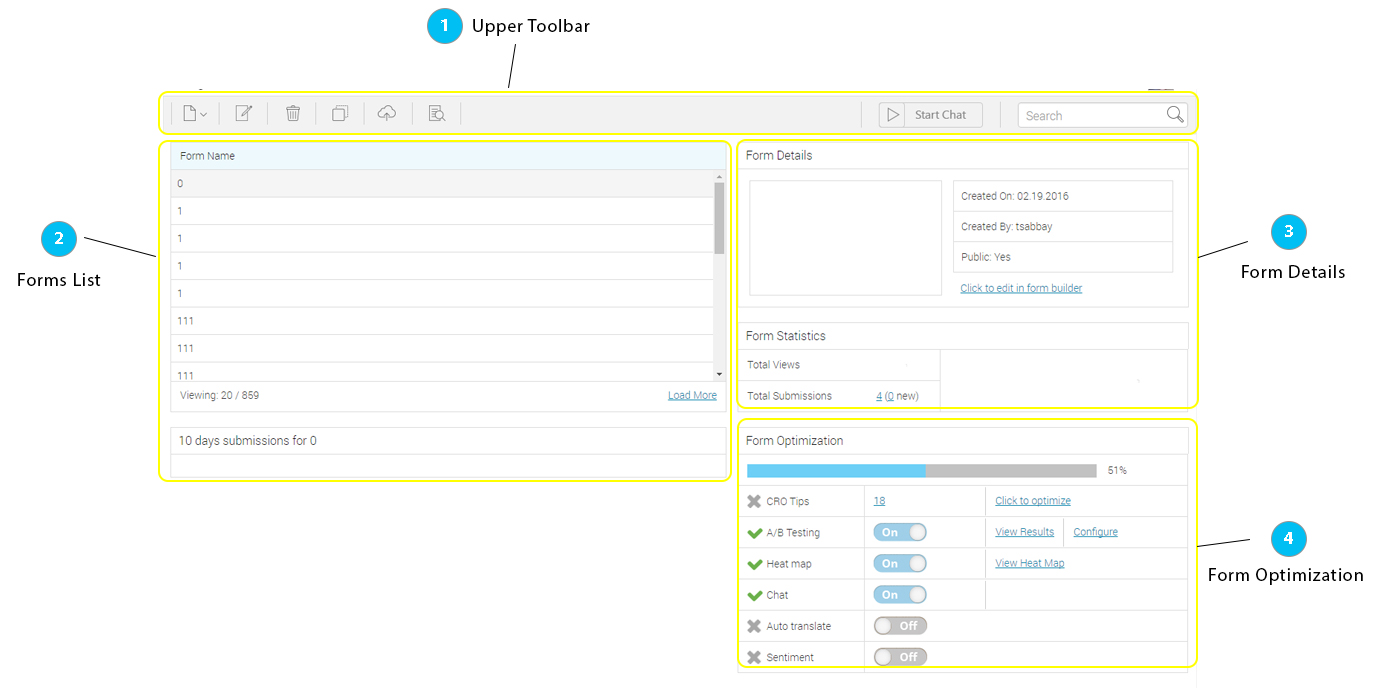This screenshot has height=688, width=1375.
Task: Click the Public: Yes field
Action: coord(1063,257)
